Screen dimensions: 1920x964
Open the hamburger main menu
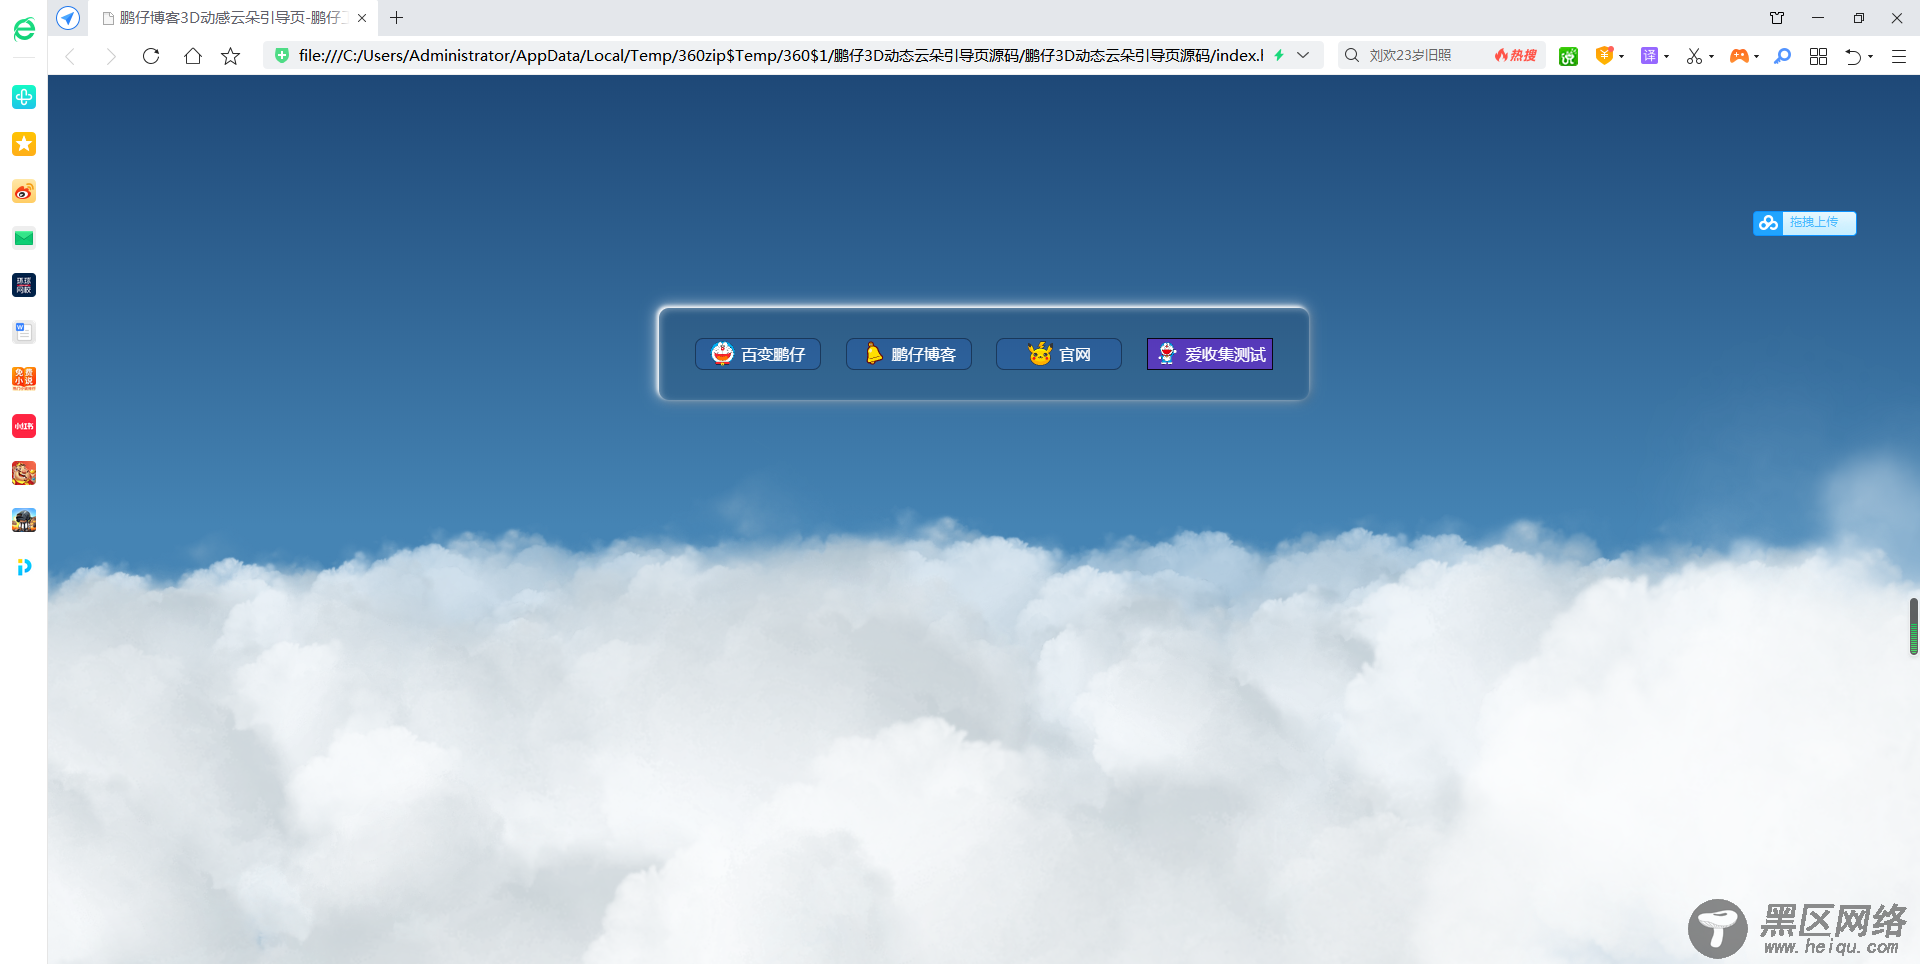click(x=1899, y=56)
